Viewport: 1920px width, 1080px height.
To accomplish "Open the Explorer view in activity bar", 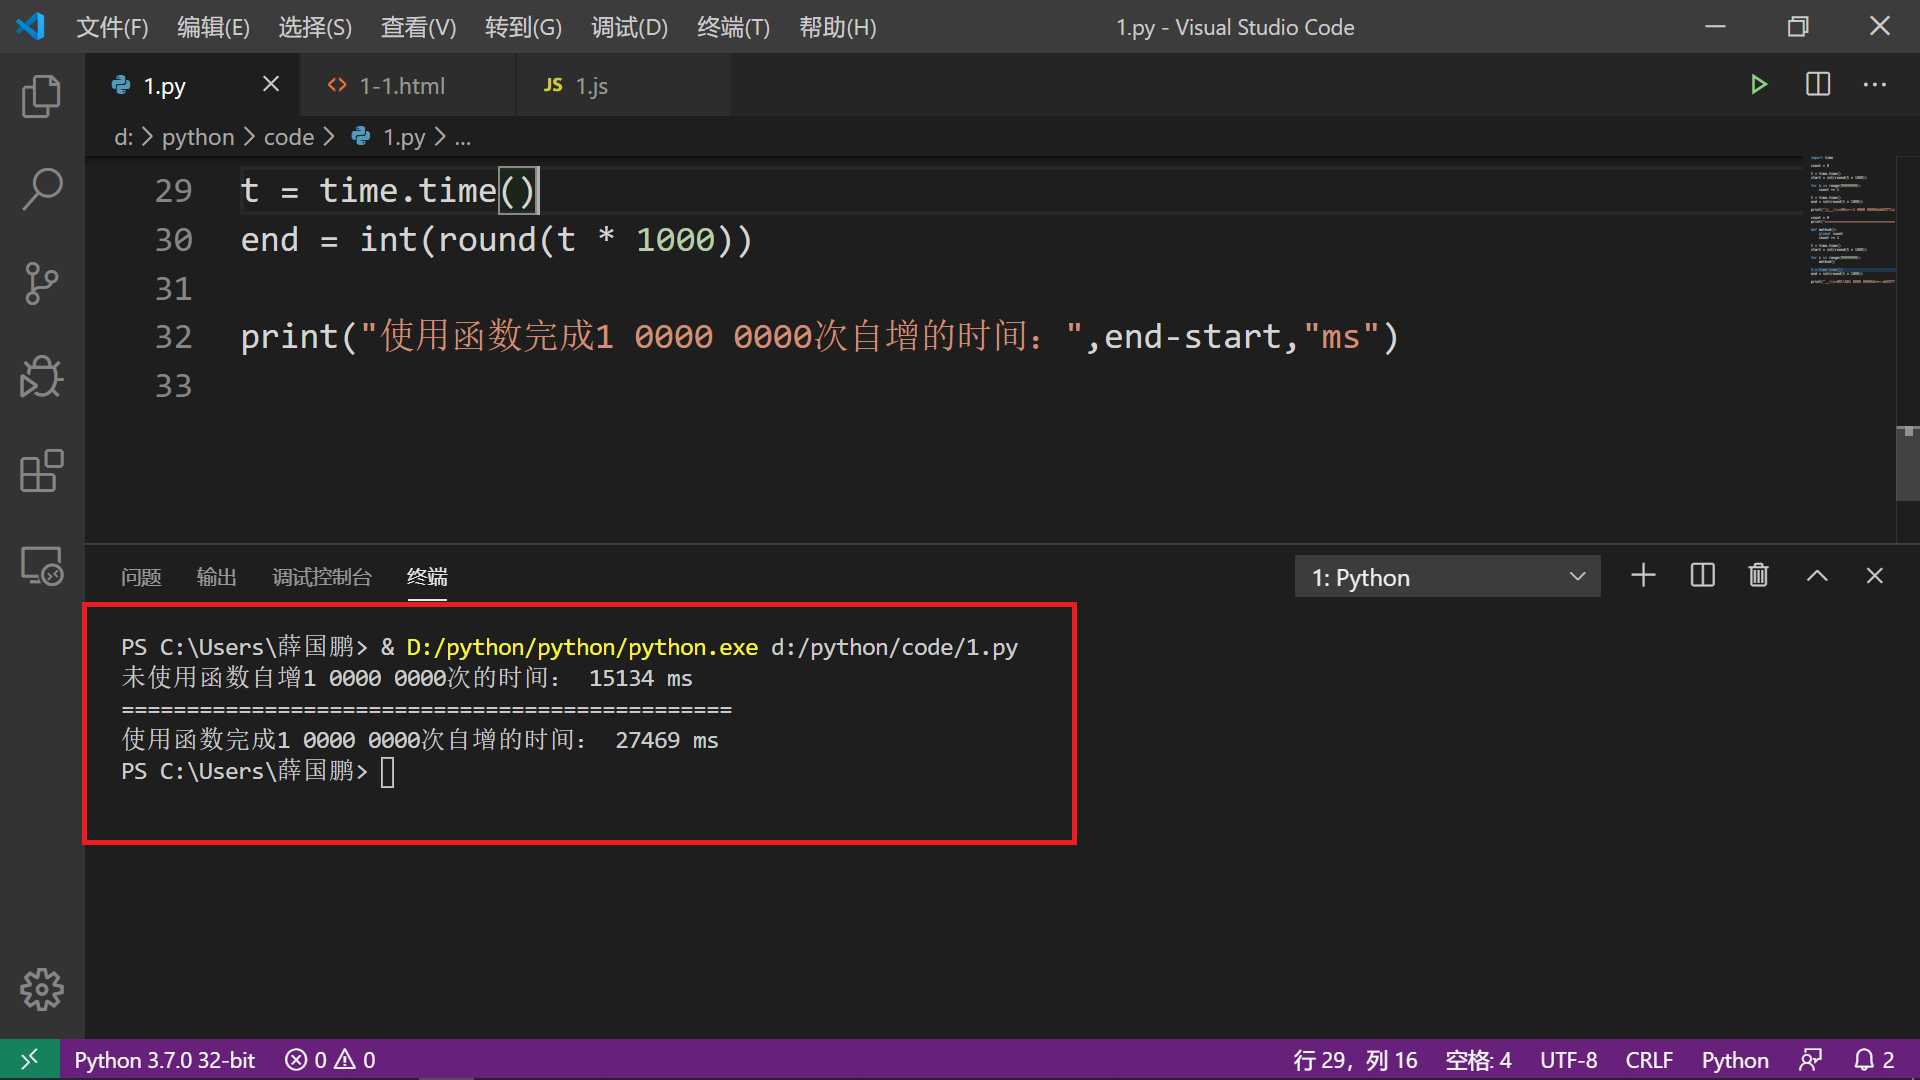I will [x=41, y=96].
